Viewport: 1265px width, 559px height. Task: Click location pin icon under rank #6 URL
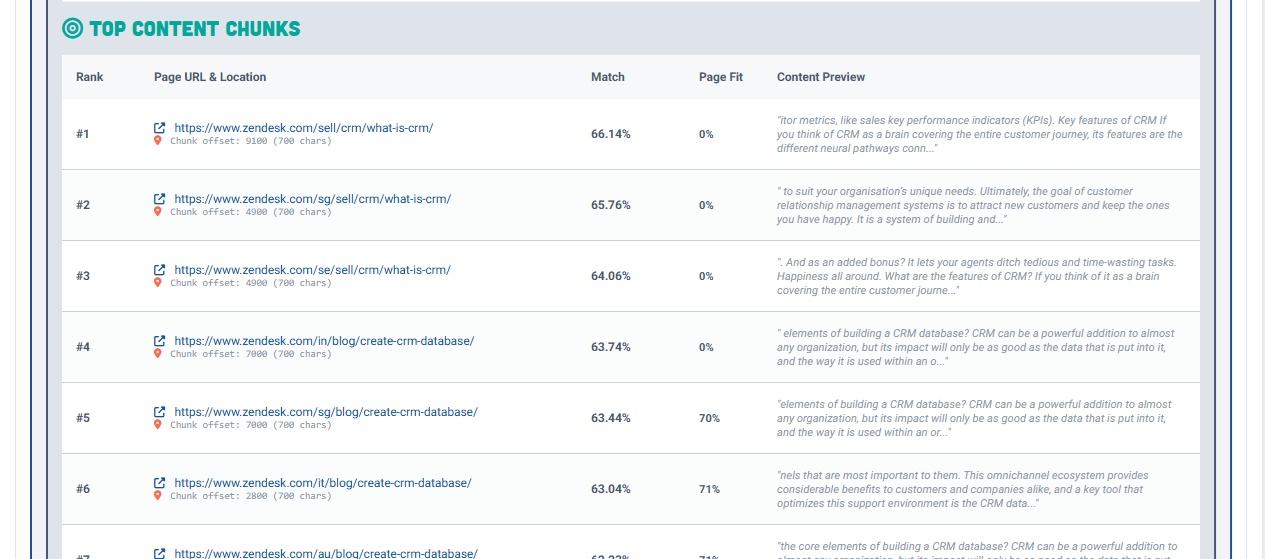pos(157,496)
